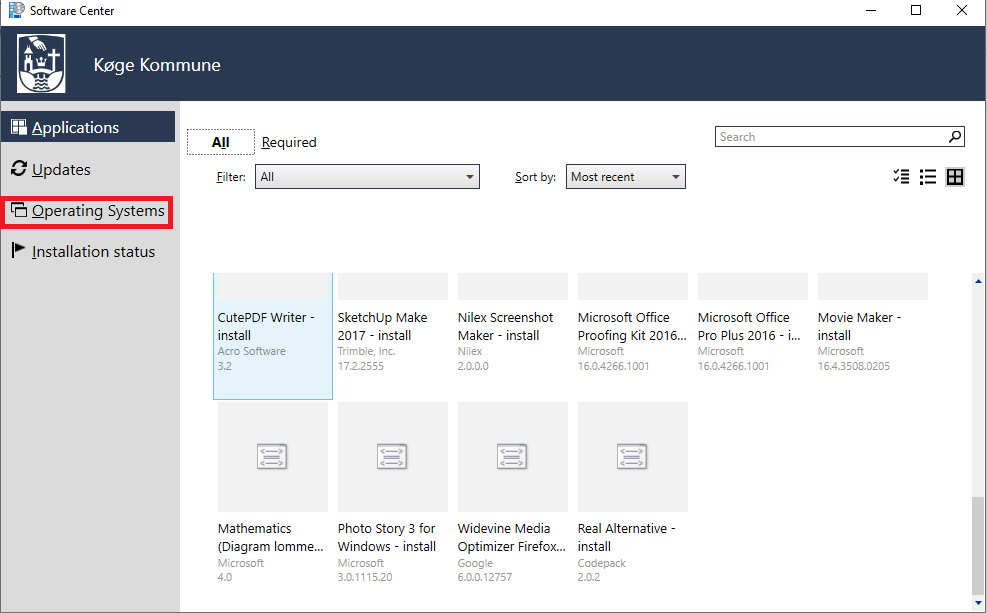Click the Real Alternative app icon
The image size is (987, 613).
[x=632, y=457]
